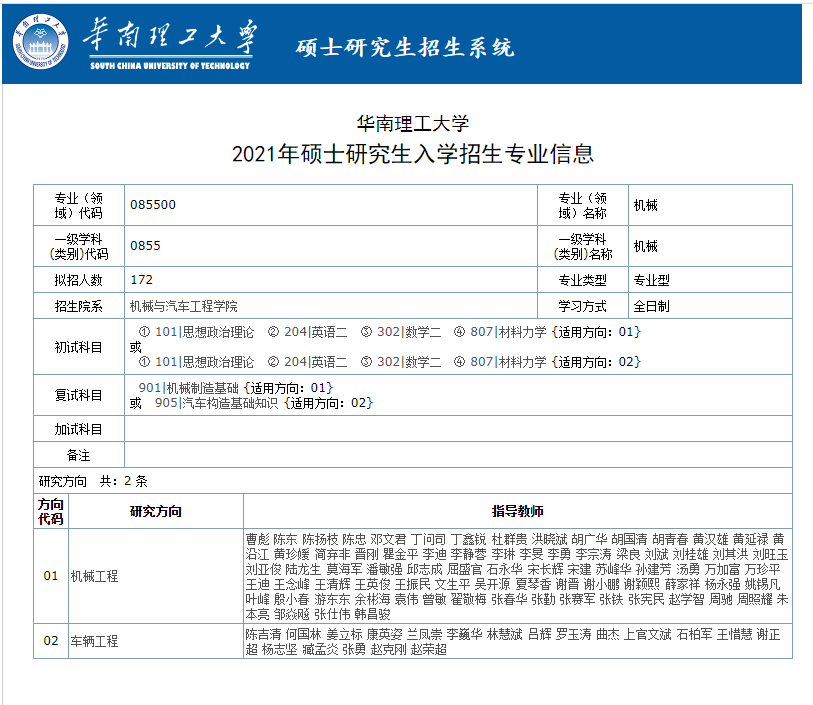Click the 专业（领域）名称 label cell
This screenshot has width=813, height=705.
click(x=583, y=205)
